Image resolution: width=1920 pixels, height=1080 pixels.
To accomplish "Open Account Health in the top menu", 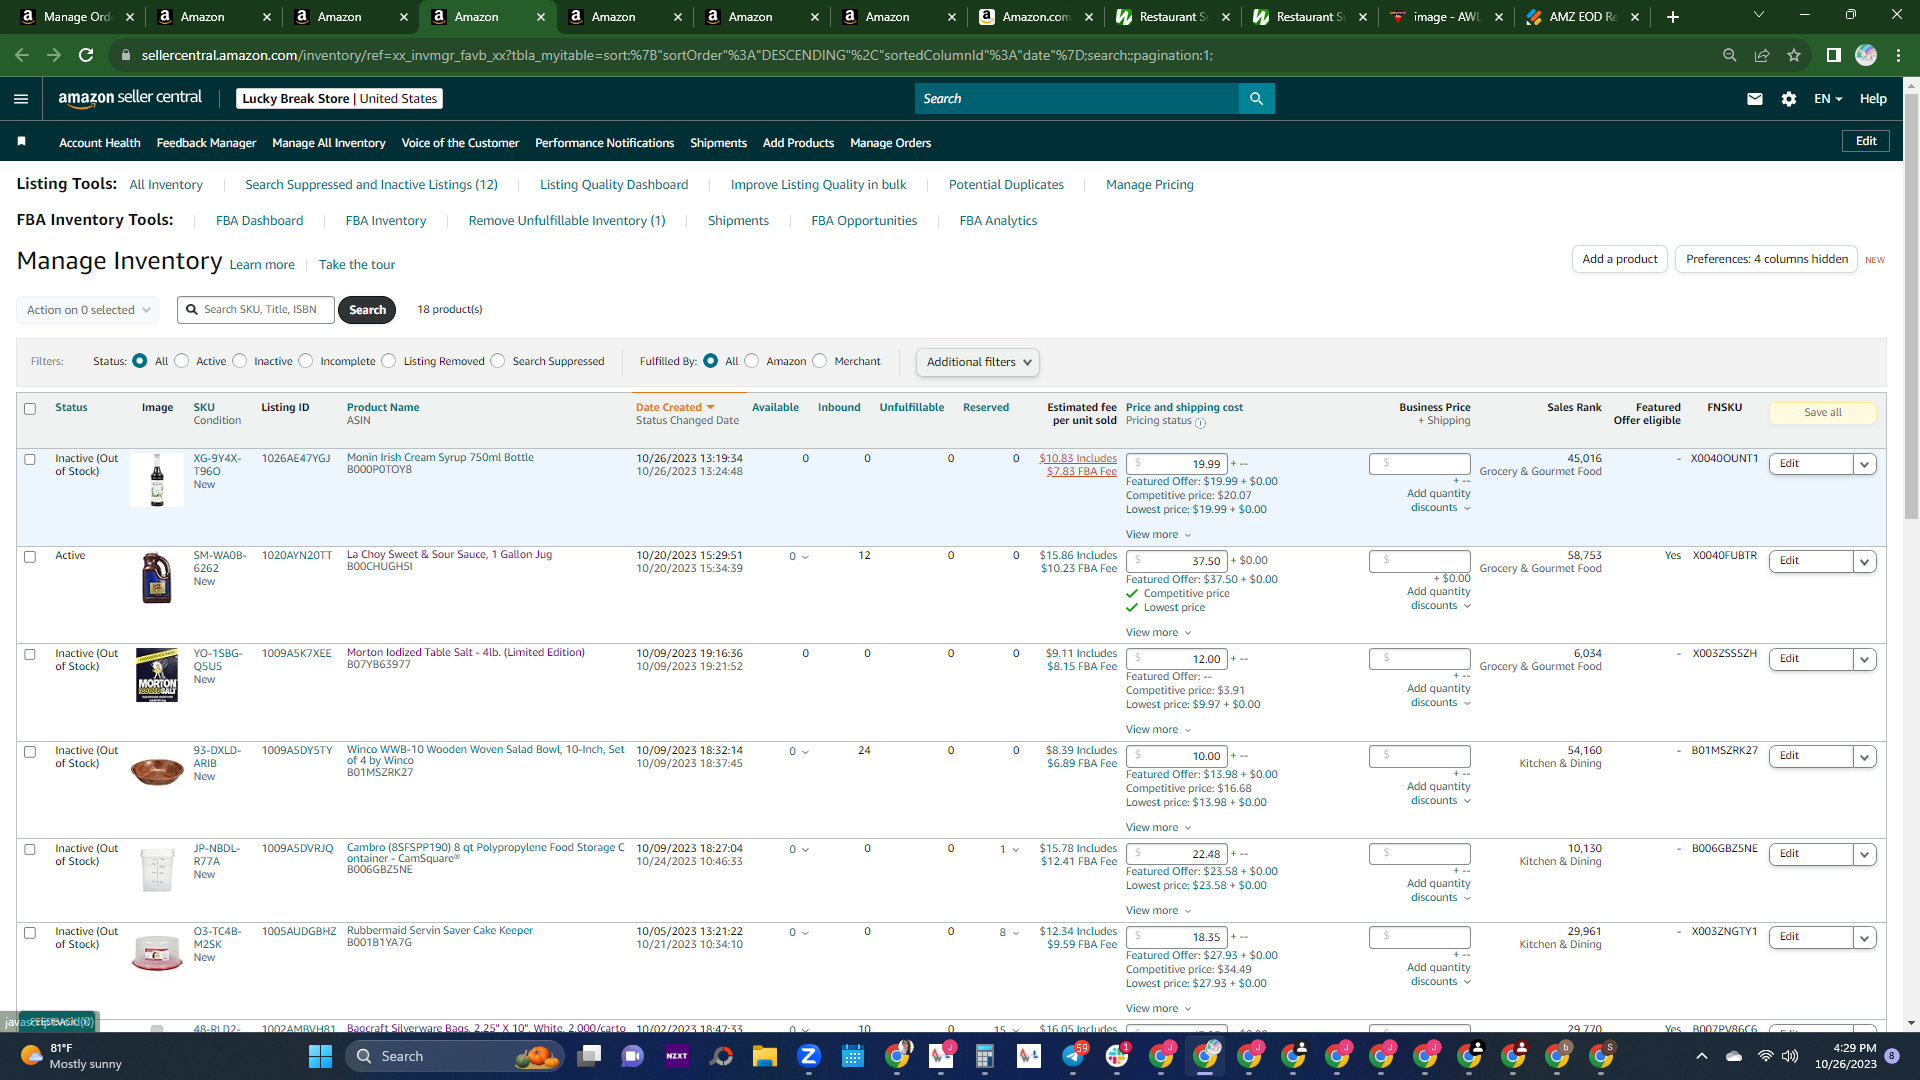I will [x=100, y=143].
